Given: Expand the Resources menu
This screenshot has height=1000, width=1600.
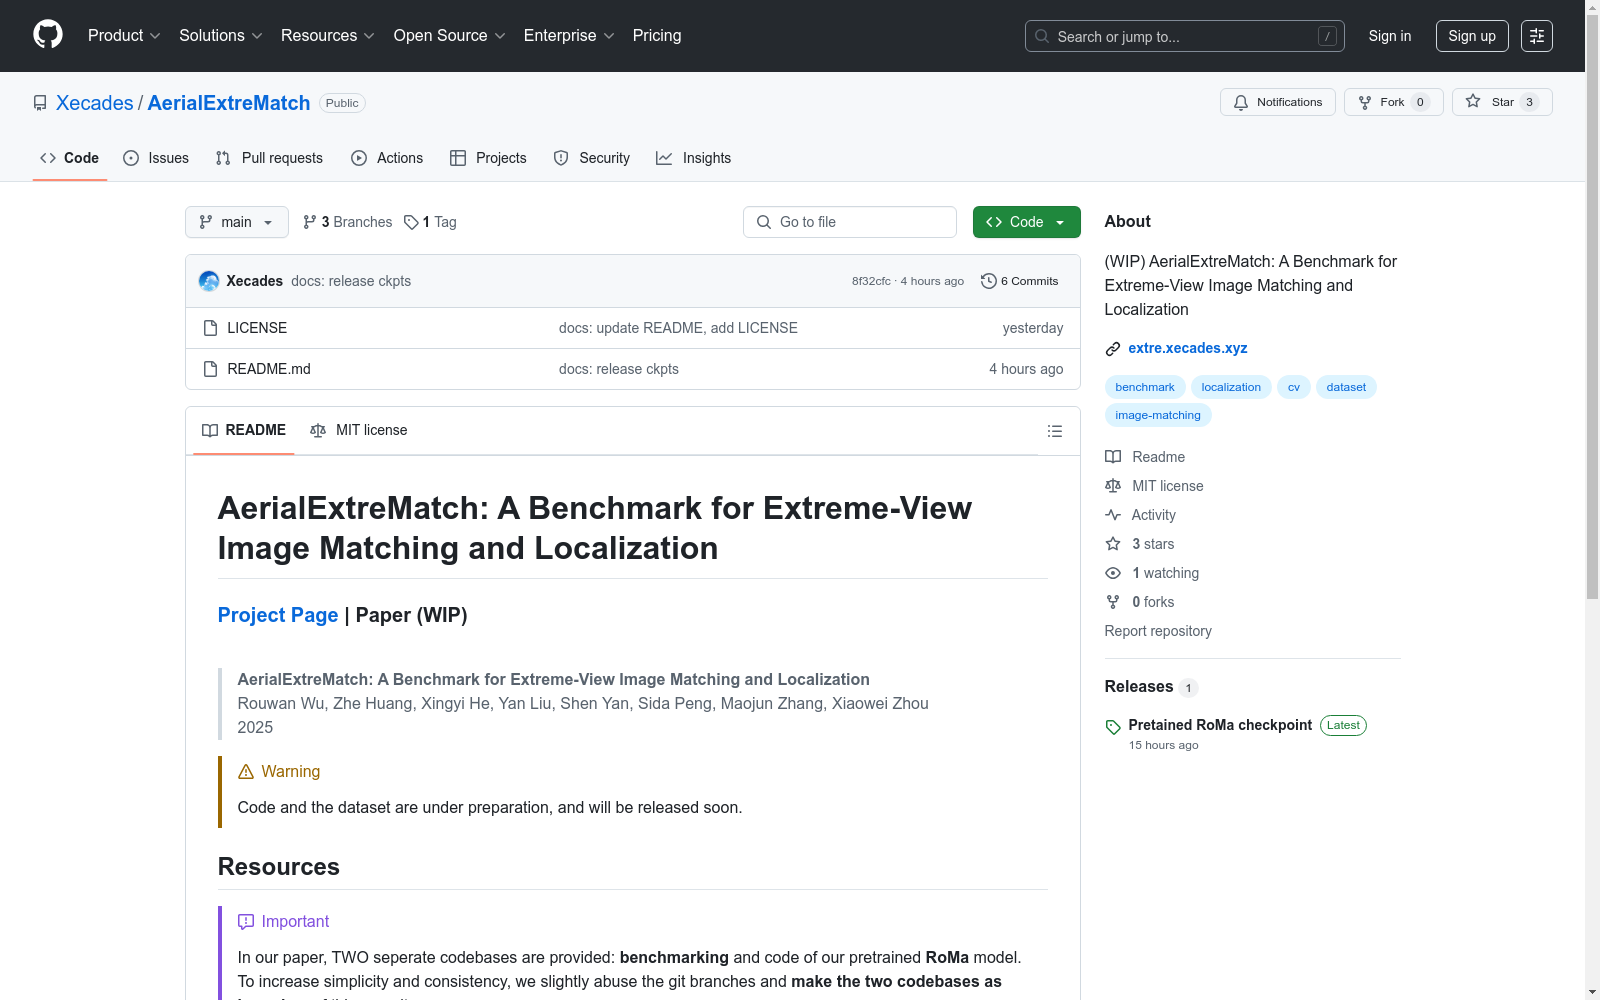Looking at the screenshot, I should pos(328,36).
